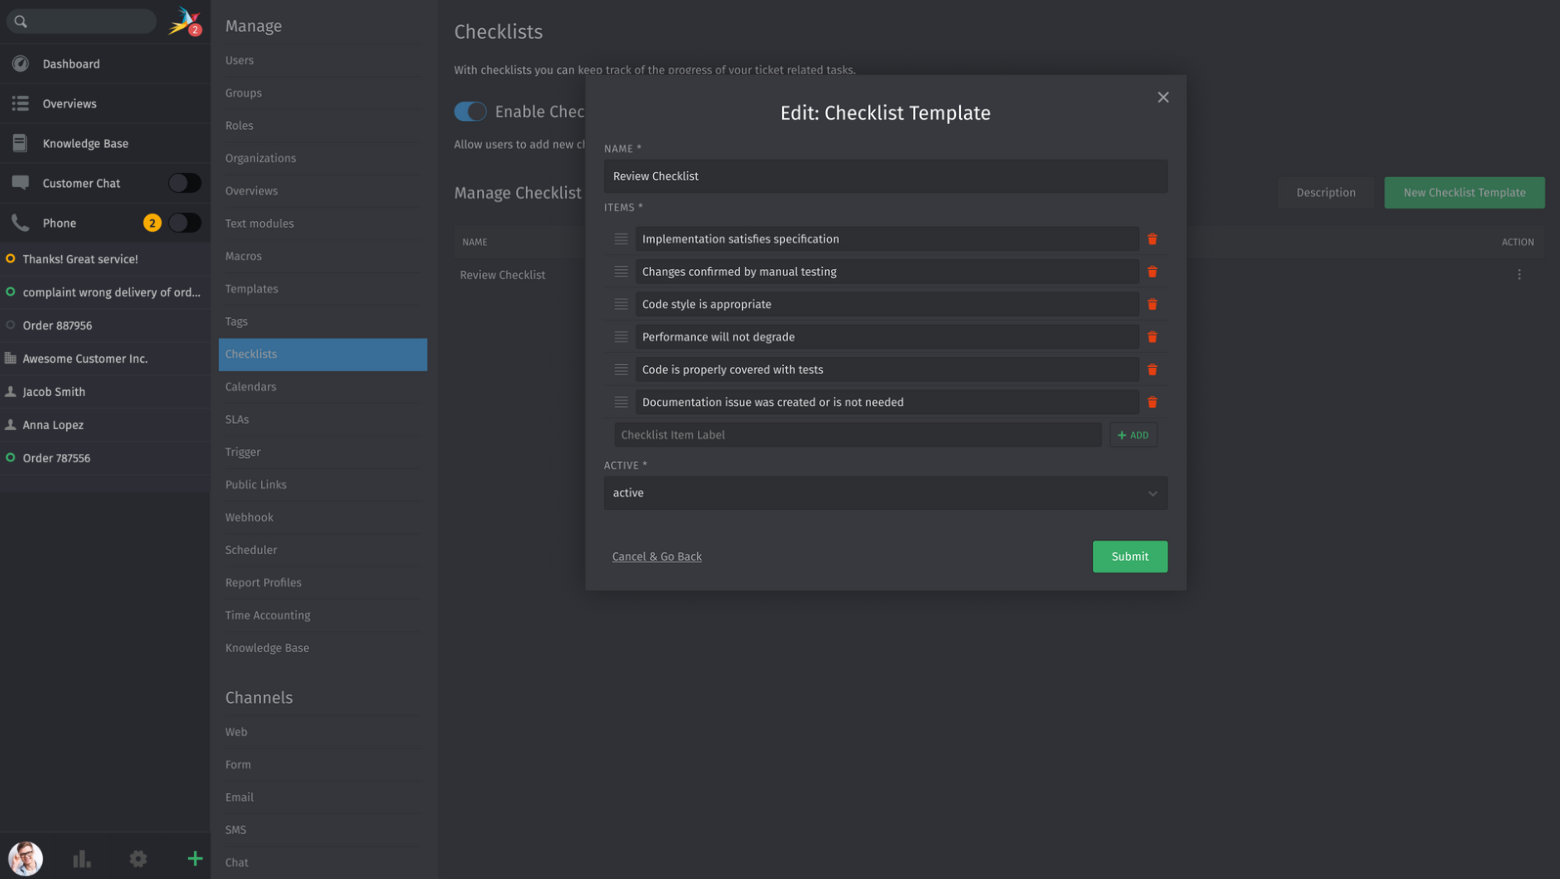This screenshot has height=879, width=1560.
Task: Turn off the Enable Checklist switch
Action: [470, 111]
